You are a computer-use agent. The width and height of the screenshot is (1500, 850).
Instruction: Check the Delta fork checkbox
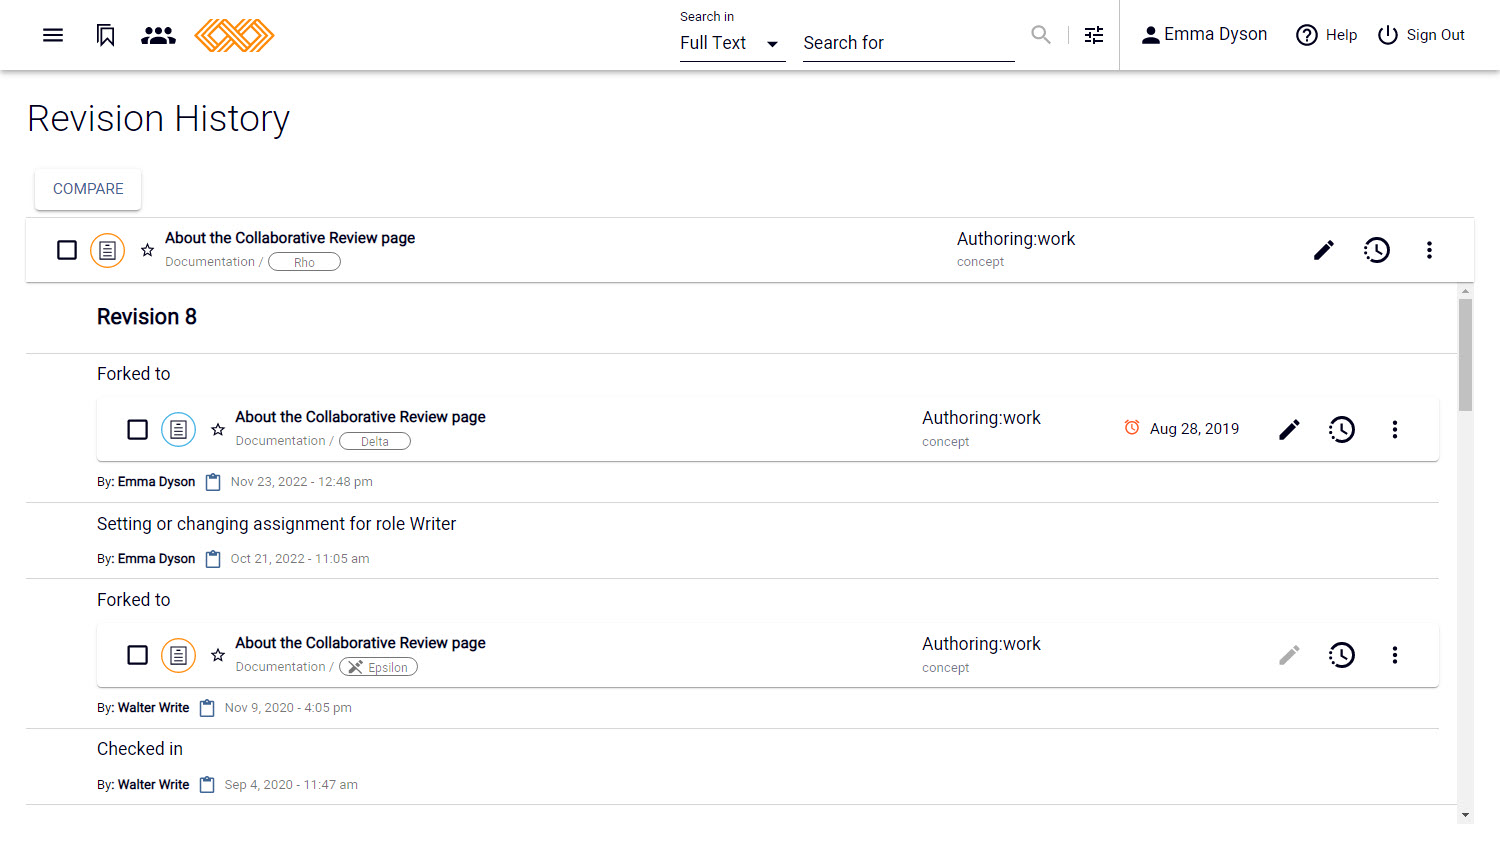(138, 430)
